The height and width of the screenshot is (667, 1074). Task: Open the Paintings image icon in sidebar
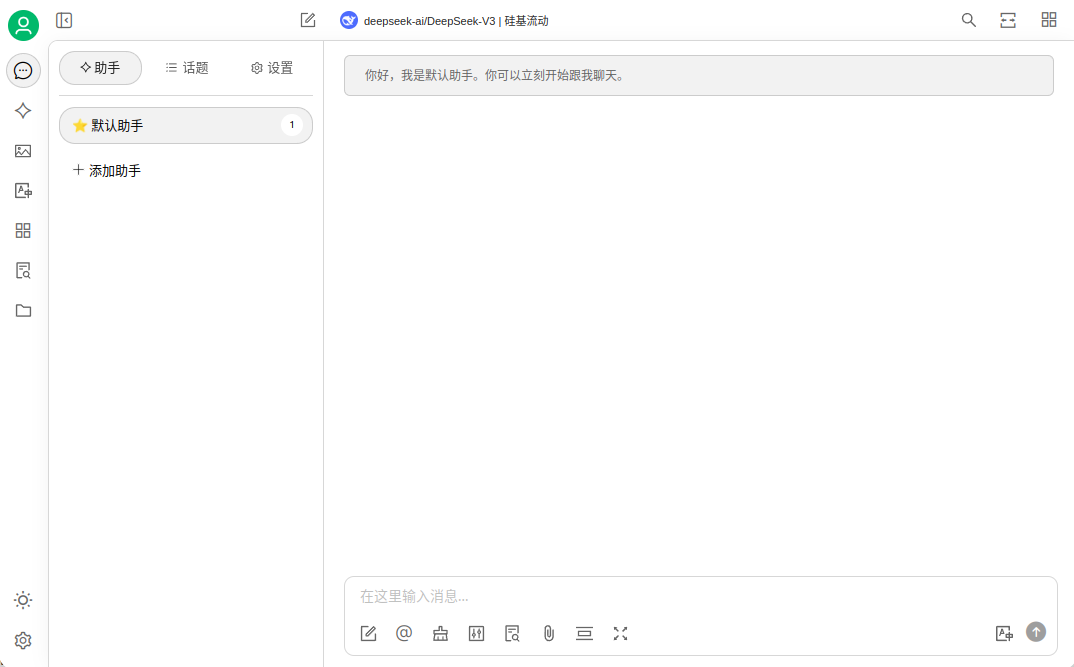23,151
